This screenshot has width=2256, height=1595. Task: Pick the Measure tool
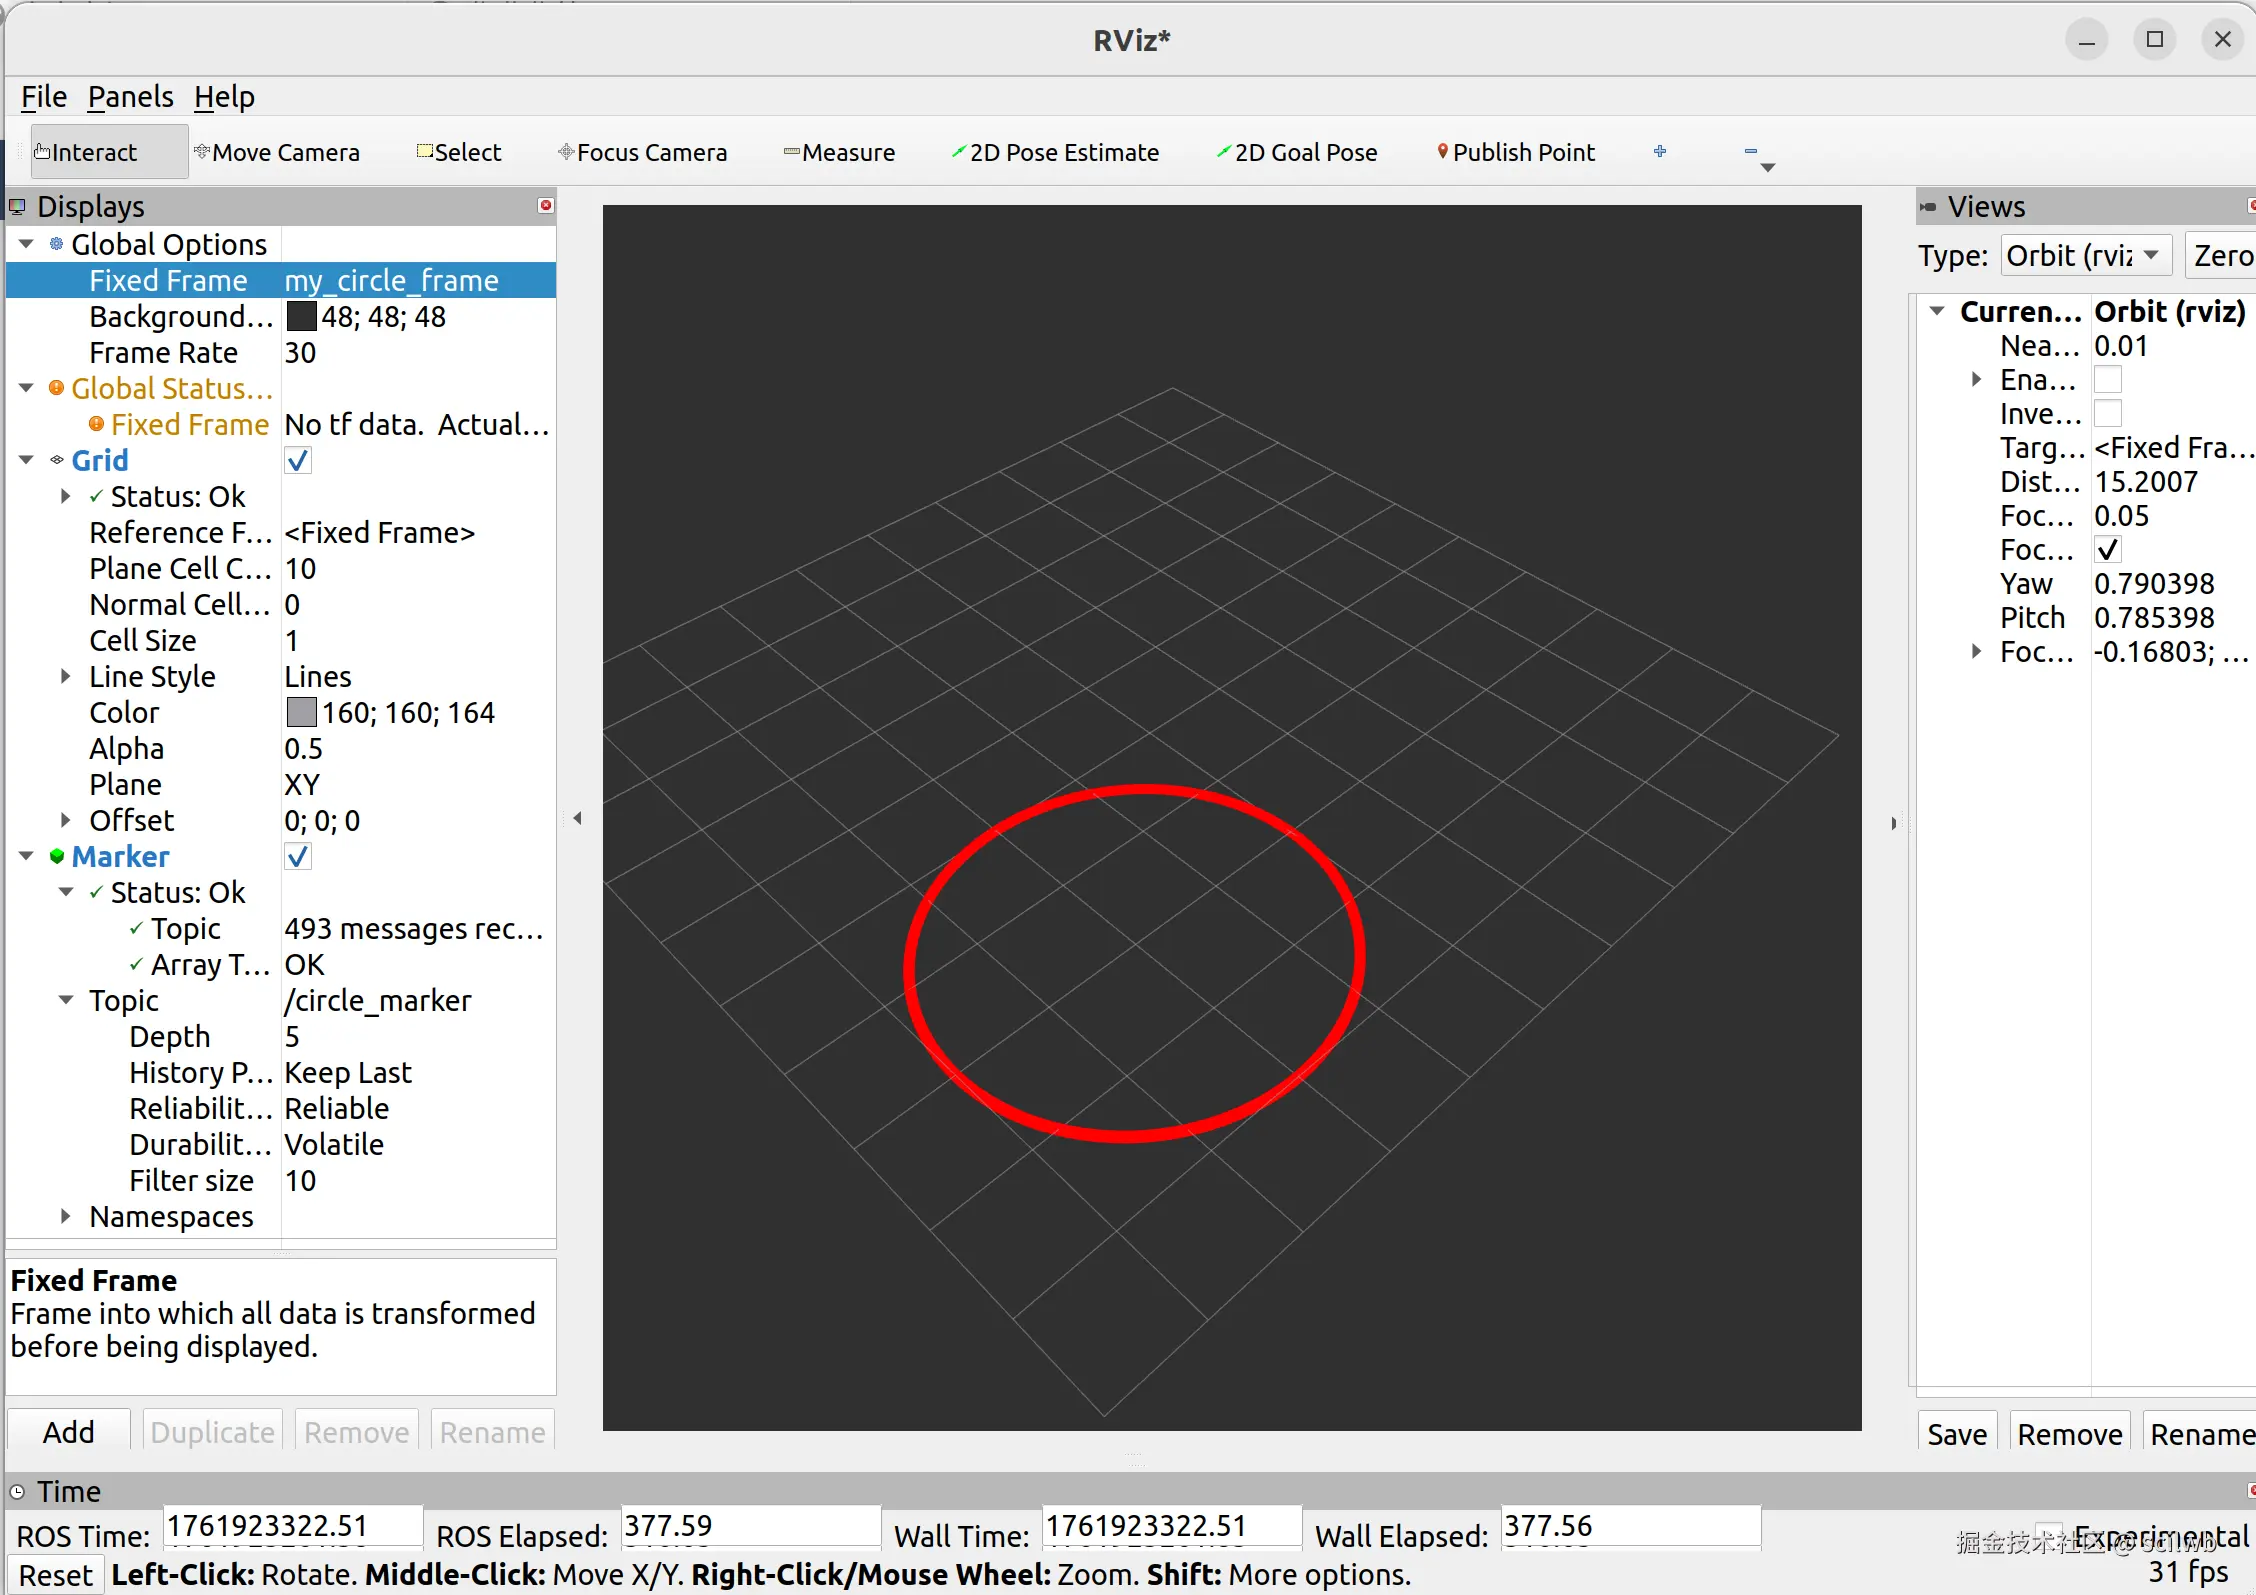click(839, 152)
